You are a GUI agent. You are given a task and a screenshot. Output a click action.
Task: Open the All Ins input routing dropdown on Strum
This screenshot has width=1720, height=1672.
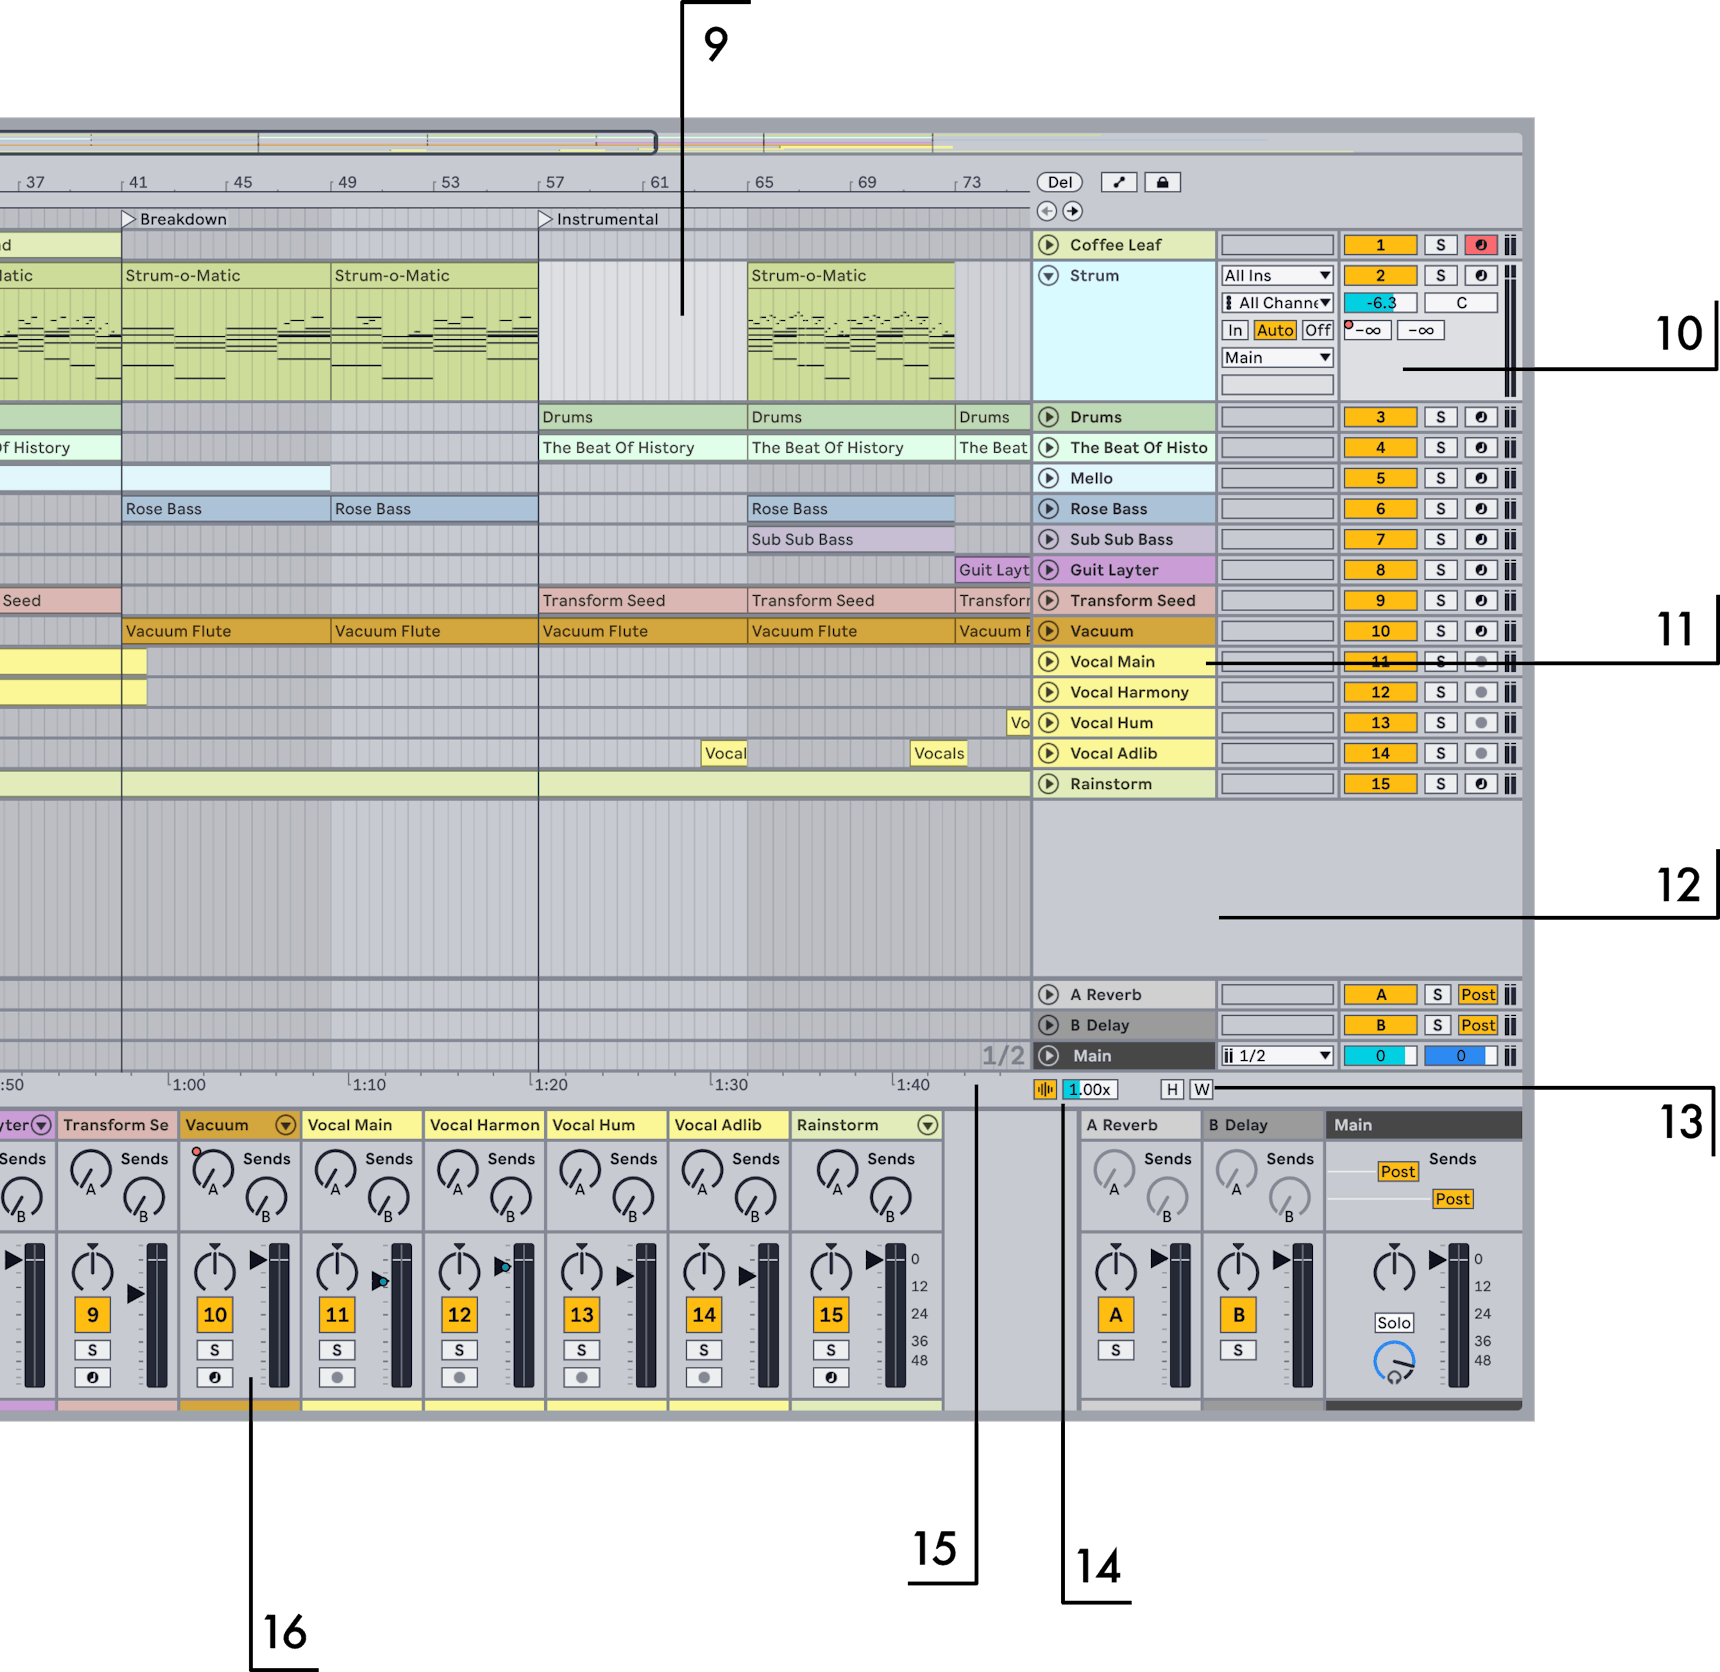pyautogui.click(x=1276, y=275)
